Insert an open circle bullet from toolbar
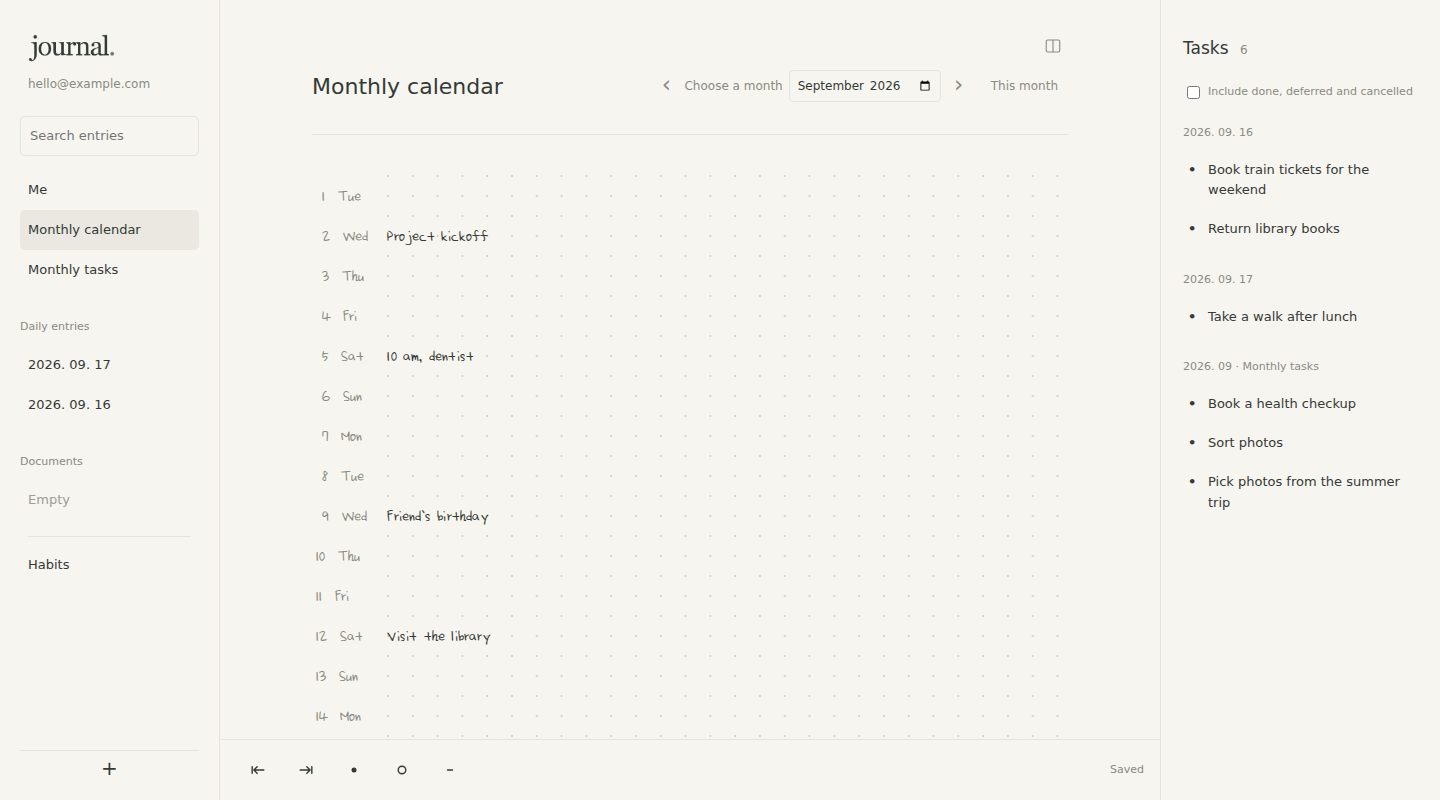The width and height of the screenshot is (1440, 800). (x=402, y=770)
